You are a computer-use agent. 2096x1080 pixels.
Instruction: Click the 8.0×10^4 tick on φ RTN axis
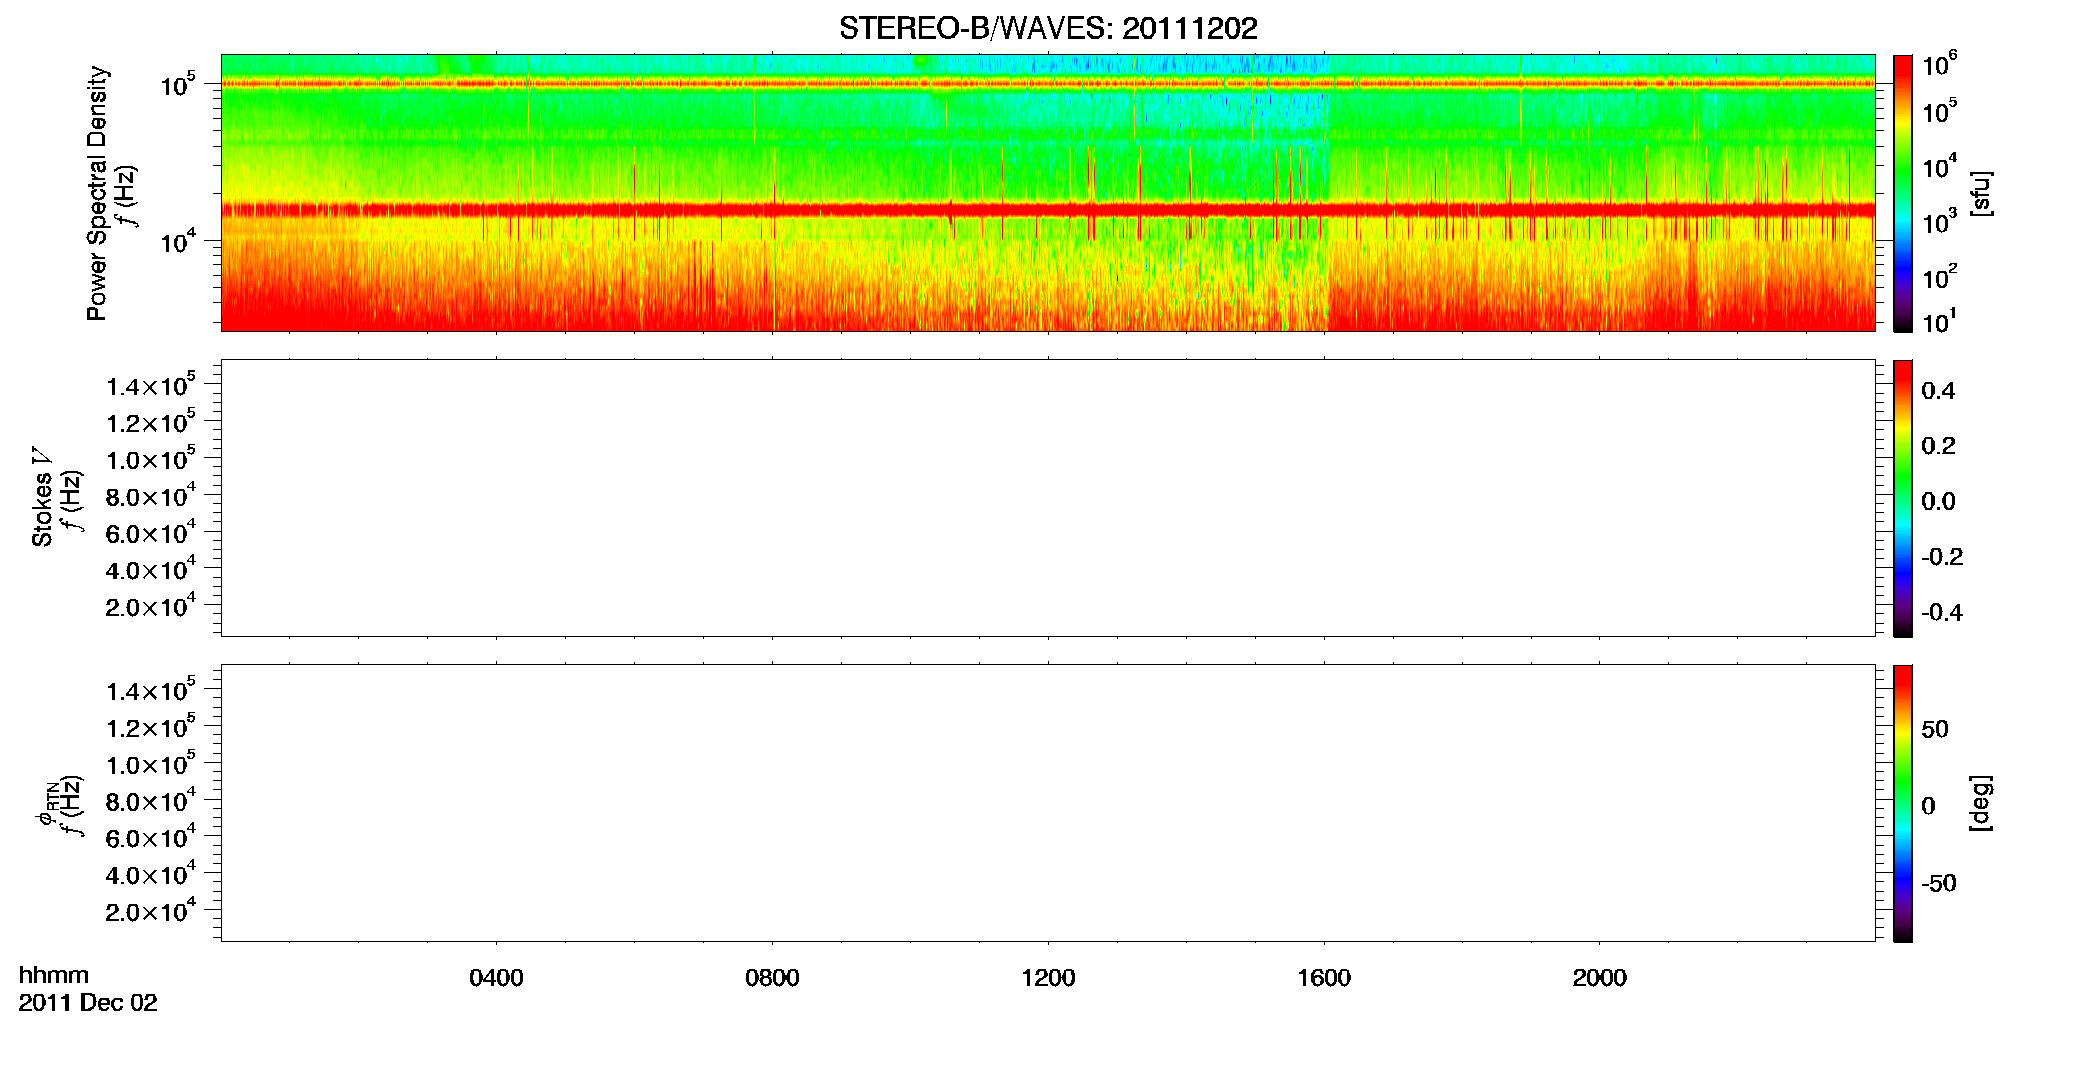(x=150, y=801)
